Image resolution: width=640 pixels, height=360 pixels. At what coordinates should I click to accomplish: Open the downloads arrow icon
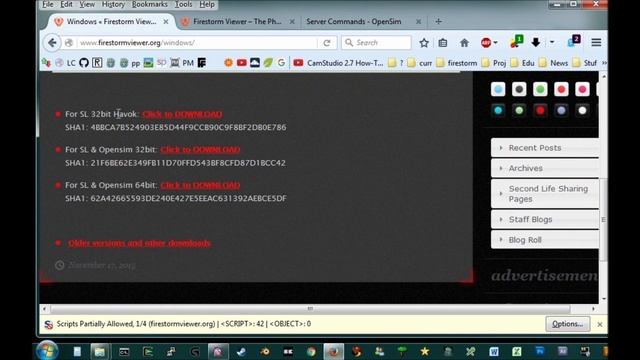[x=536, y=42]
